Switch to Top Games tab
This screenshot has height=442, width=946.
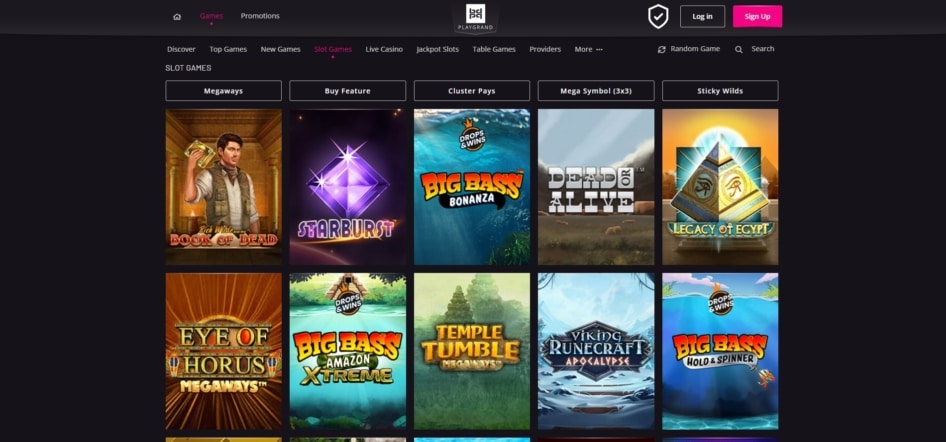[x=228, y=49]
